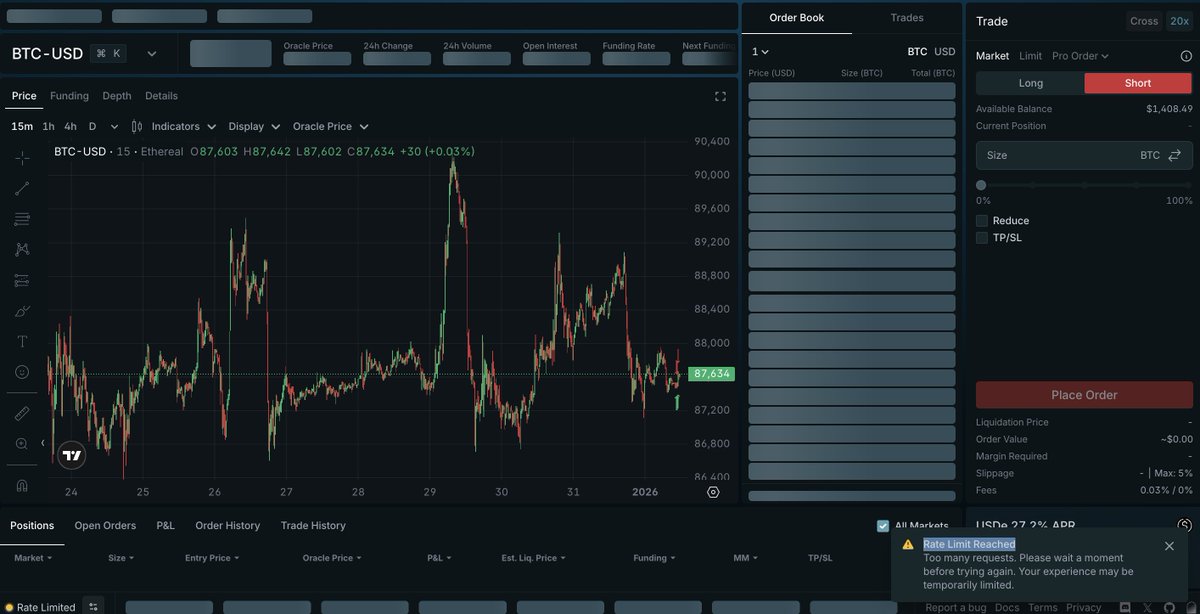Toggle the magnet mode tool
This screenshot has height=614, width=1200.
tap(22, 485)
